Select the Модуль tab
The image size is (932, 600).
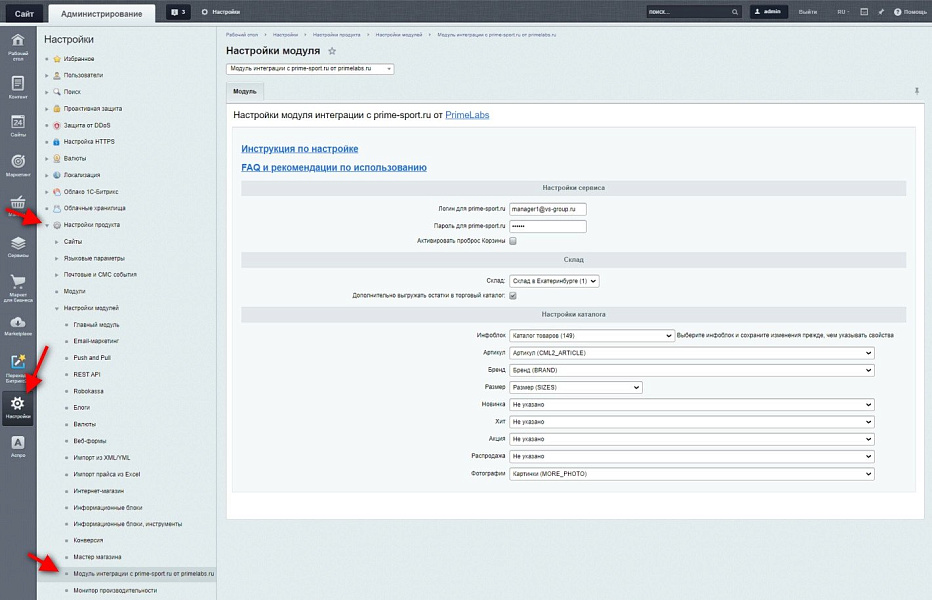coord(245,91)
